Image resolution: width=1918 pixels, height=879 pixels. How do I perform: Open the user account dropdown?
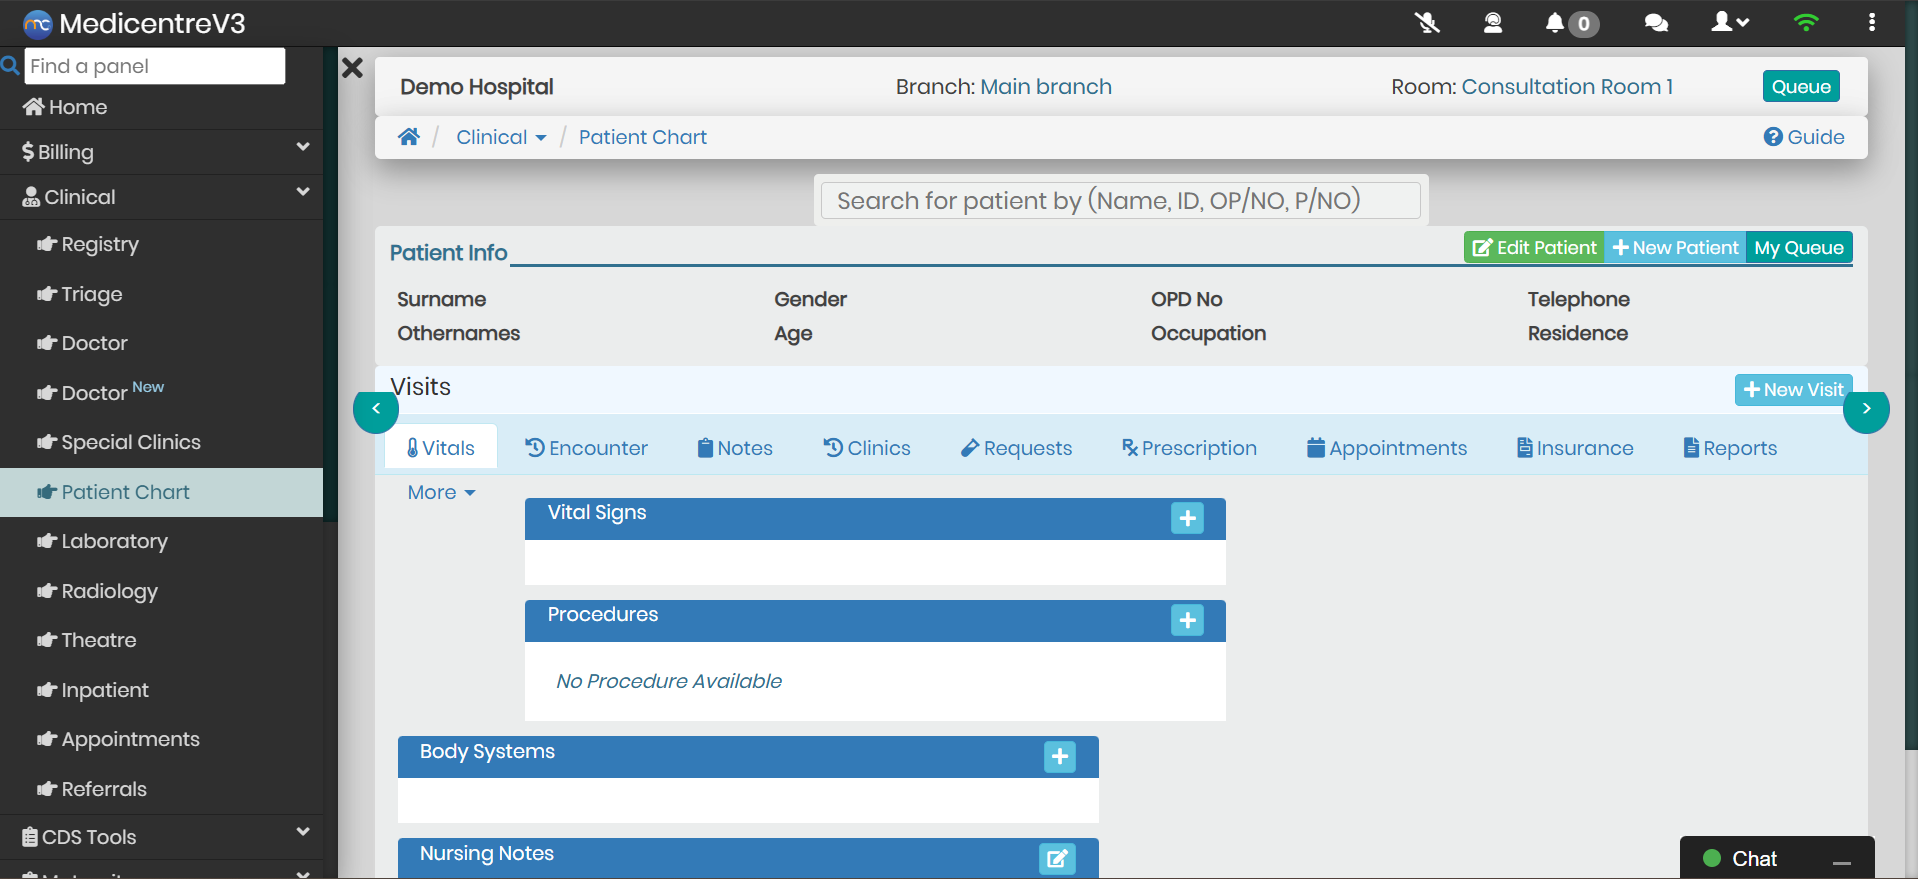click(x=1729, y=23)
